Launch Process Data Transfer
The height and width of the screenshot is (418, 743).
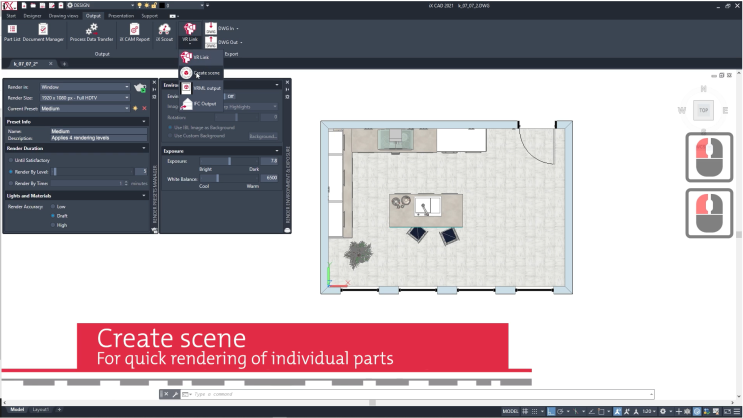tap(91, 32)
